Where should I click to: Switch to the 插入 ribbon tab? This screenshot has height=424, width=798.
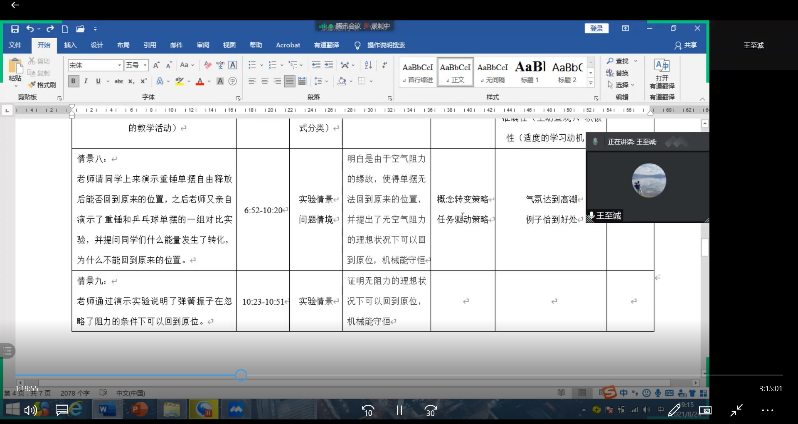[69, 45]
